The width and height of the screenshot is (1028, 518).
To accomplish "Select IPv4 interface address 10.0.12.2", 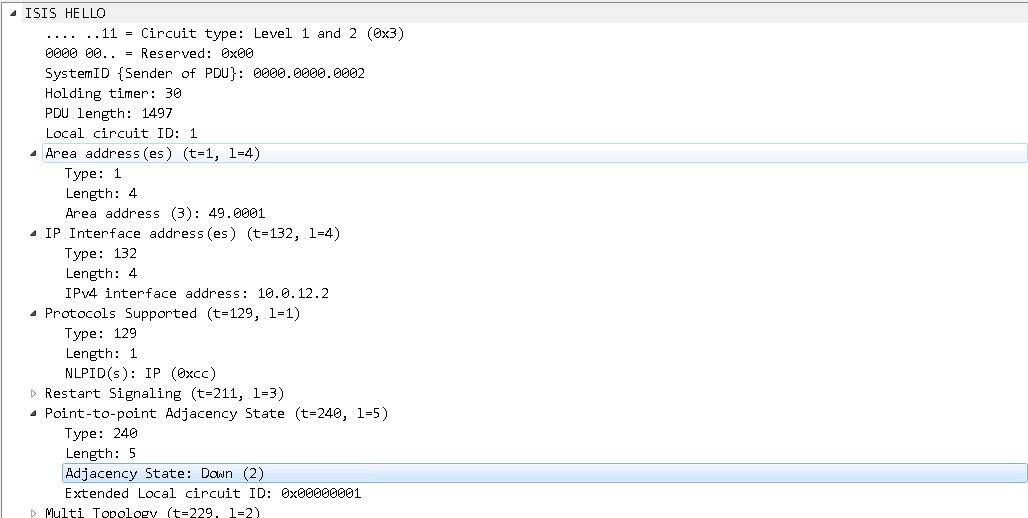I will tap(197, 293).
